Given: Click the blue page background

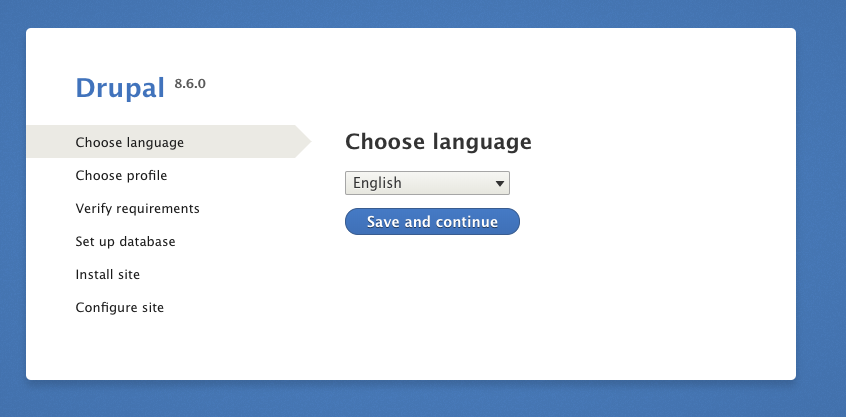Looking at the screenshot, I should (x=820, y=216).
